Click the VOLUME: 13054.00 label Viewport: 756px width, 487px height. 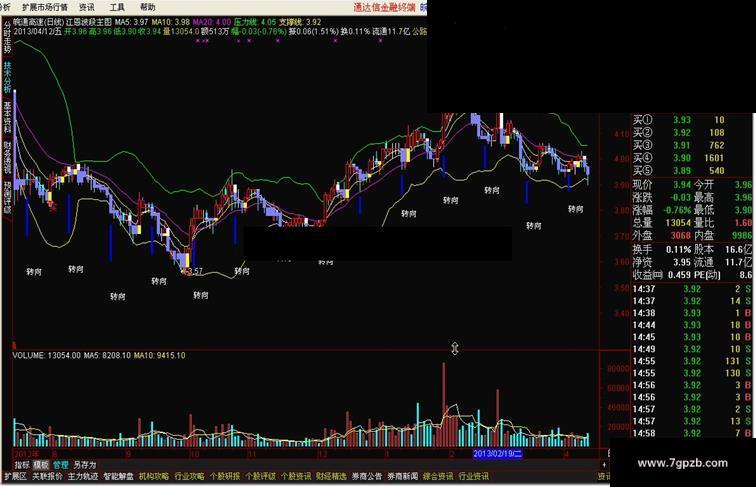[x=46, y=355]
